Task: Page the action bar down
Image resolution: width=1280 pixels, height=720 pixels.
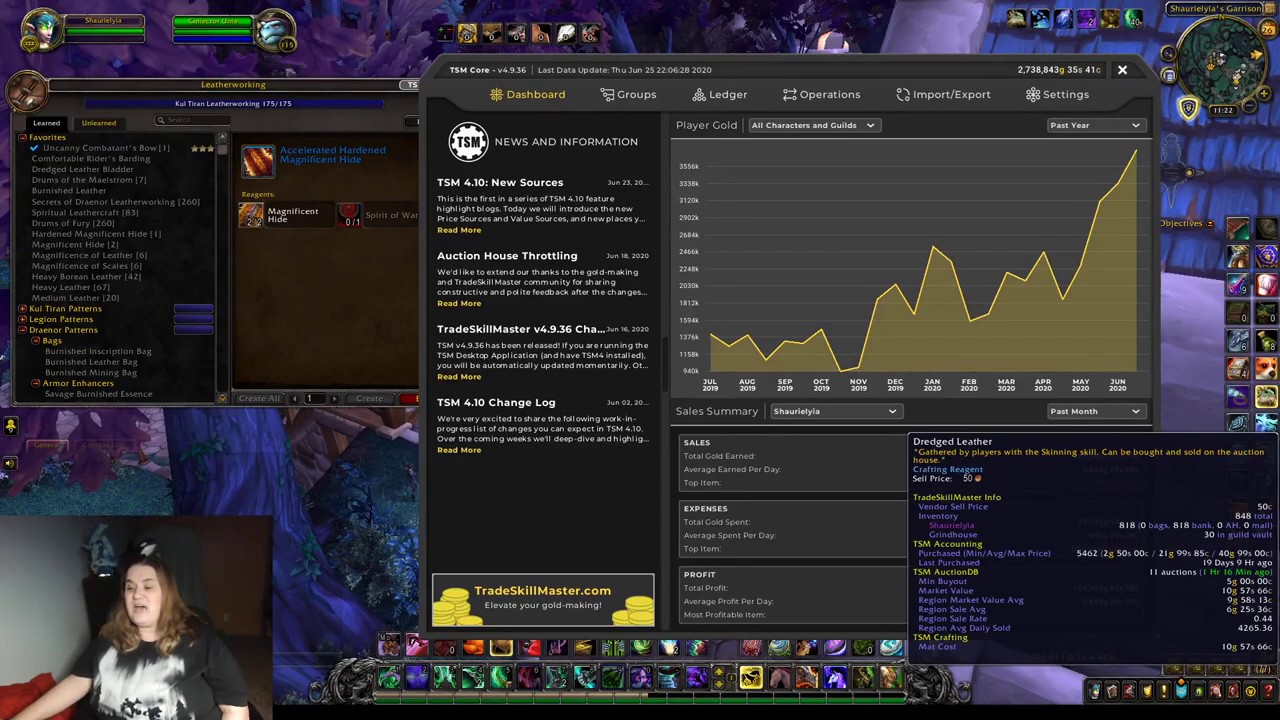Action: pyautogui.click(x=720, y=685)
